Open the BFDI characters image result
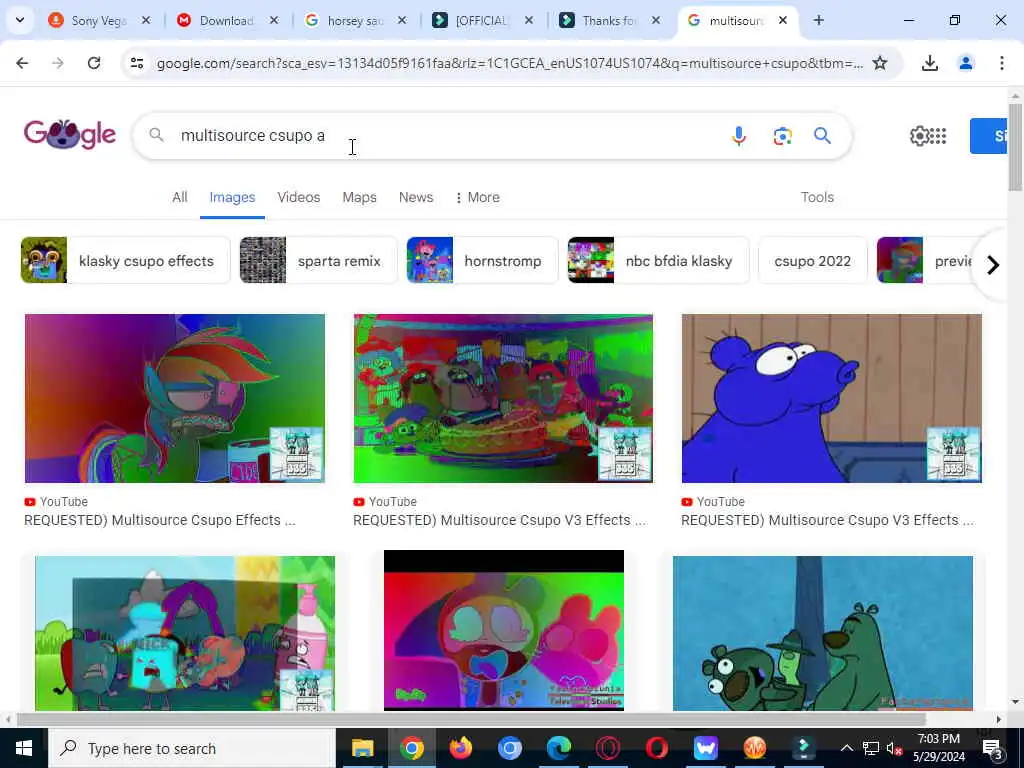The height and width of the screenshot is (768, 1024). pyautogui.click(x=185, y=633)
